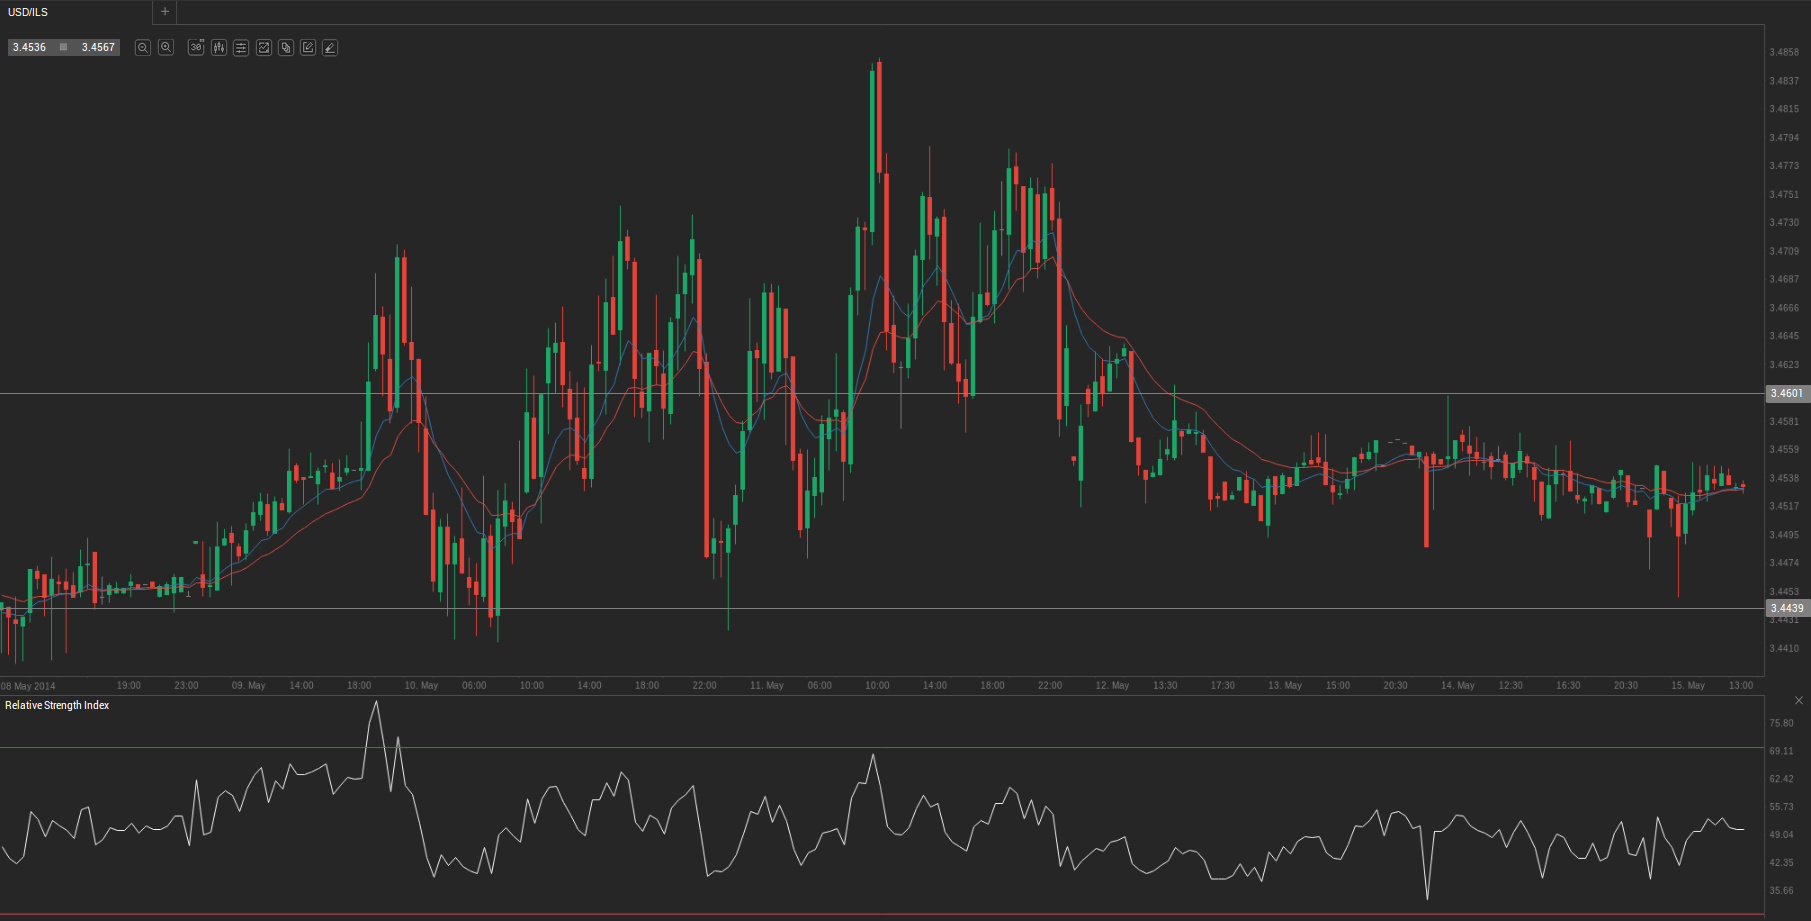Image resolution: width=1811 pixels, height=921 pixels.
Task: Click the 3.4517 price axis label
Action: coord(1784,506)
